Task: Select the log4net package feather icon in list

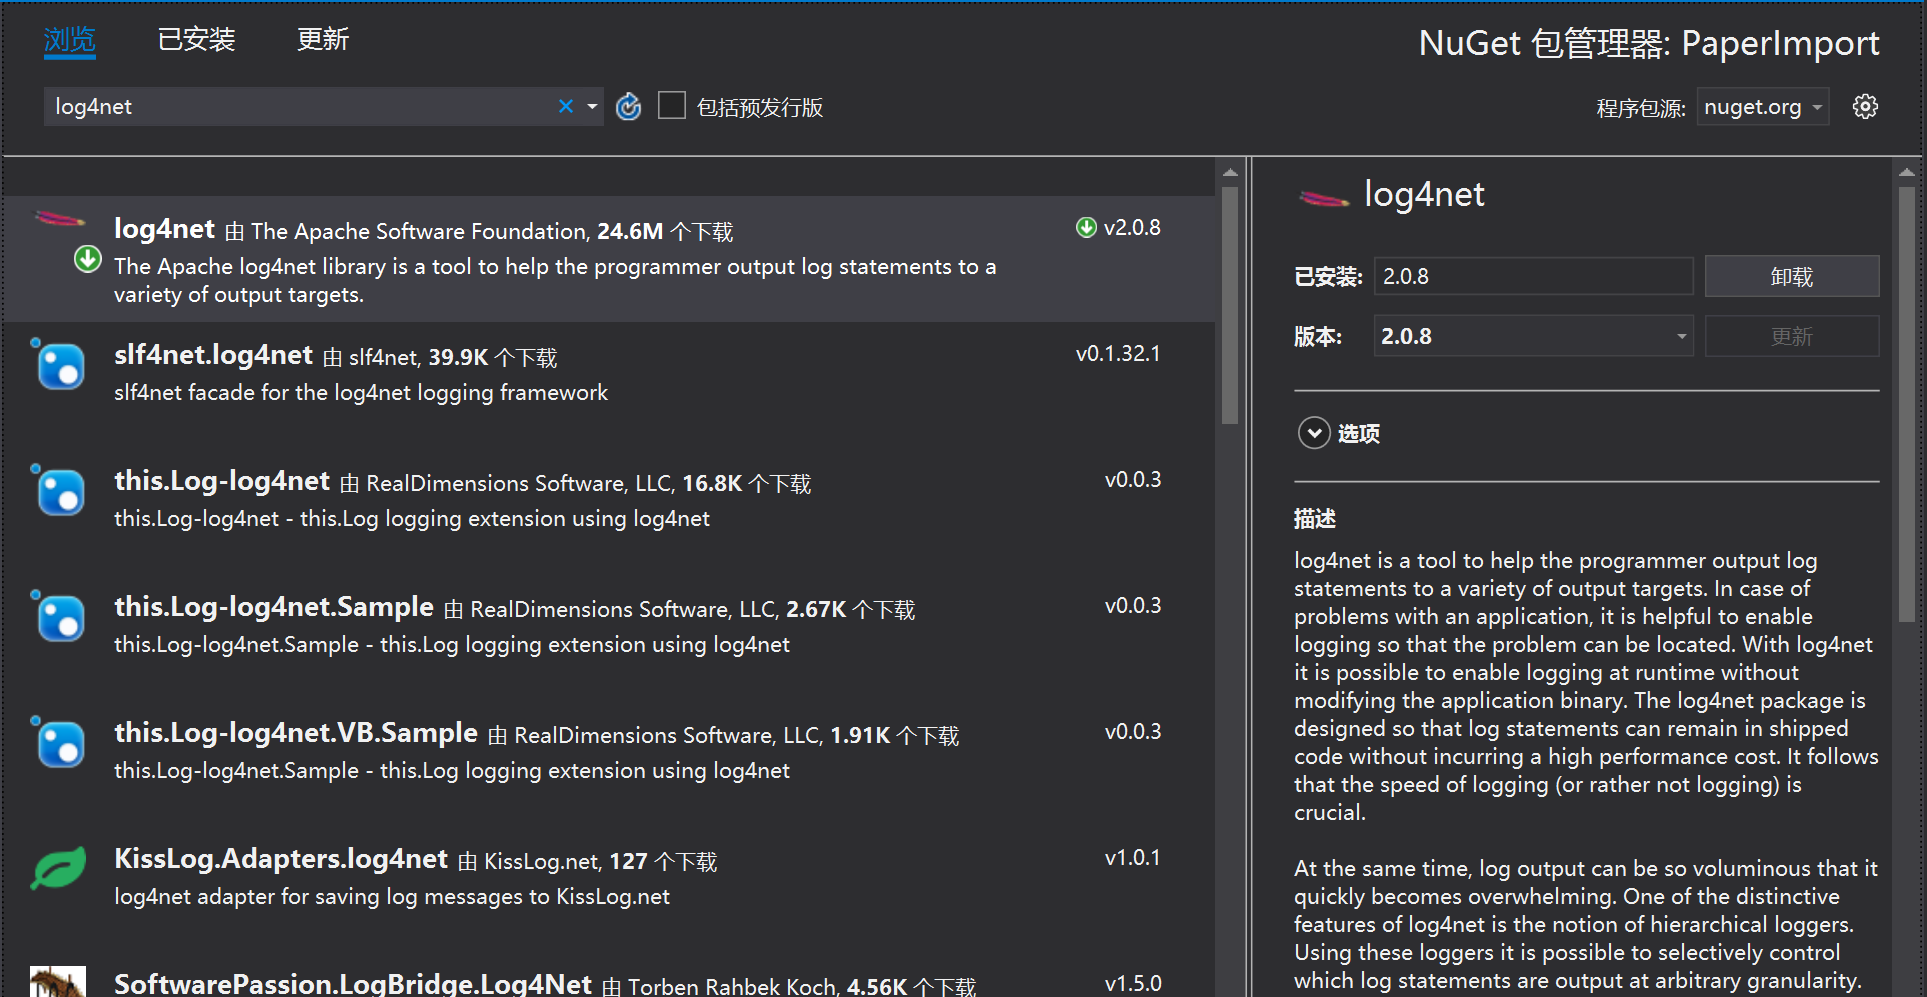Action: (x=60, y=218)
